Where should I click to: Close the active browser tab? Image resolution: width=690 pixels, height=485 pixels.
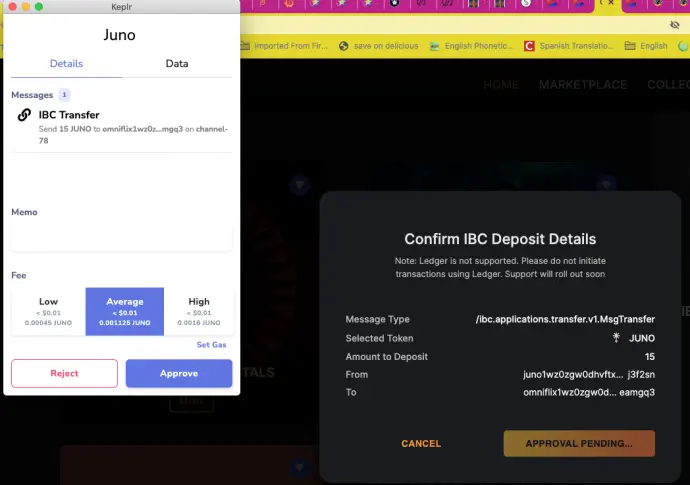(611, 3)
